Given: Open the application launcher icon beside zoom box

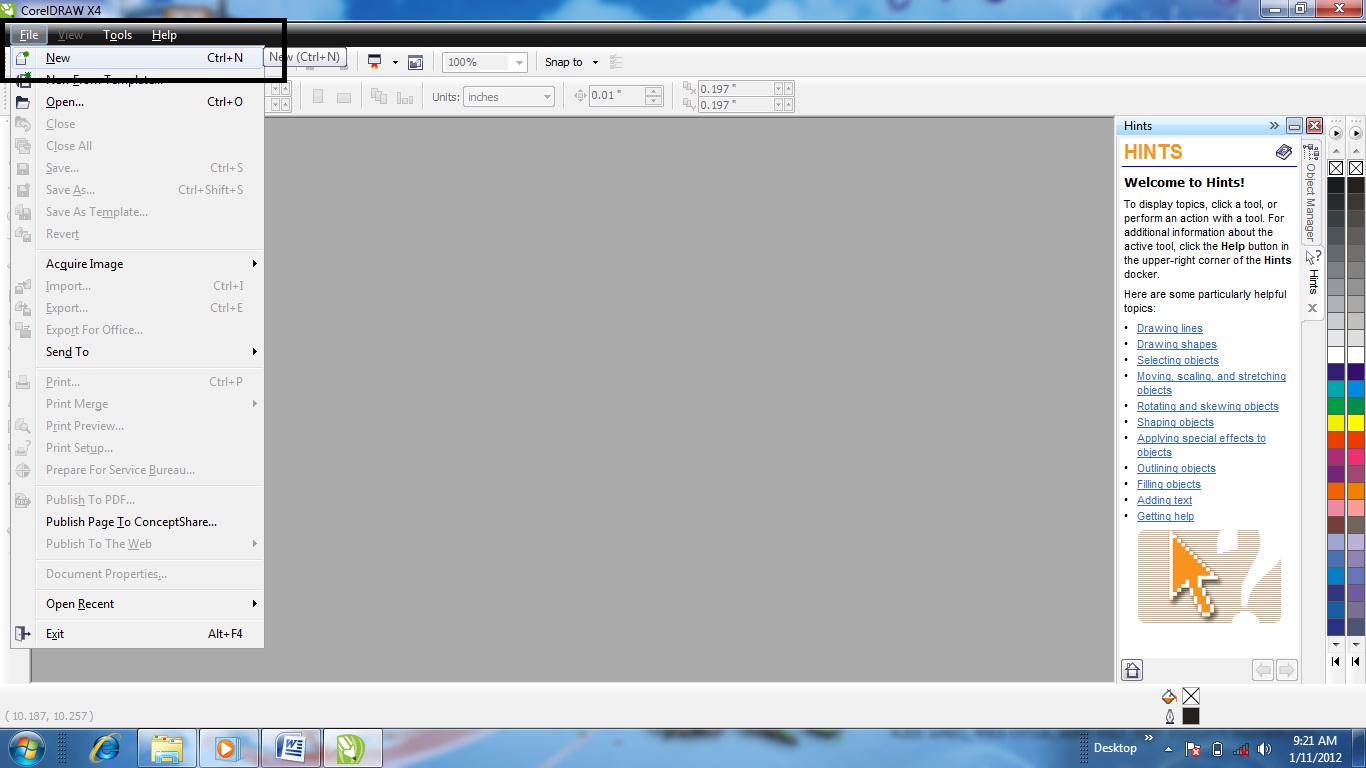Looking at the screenshot, I should 415,62.
